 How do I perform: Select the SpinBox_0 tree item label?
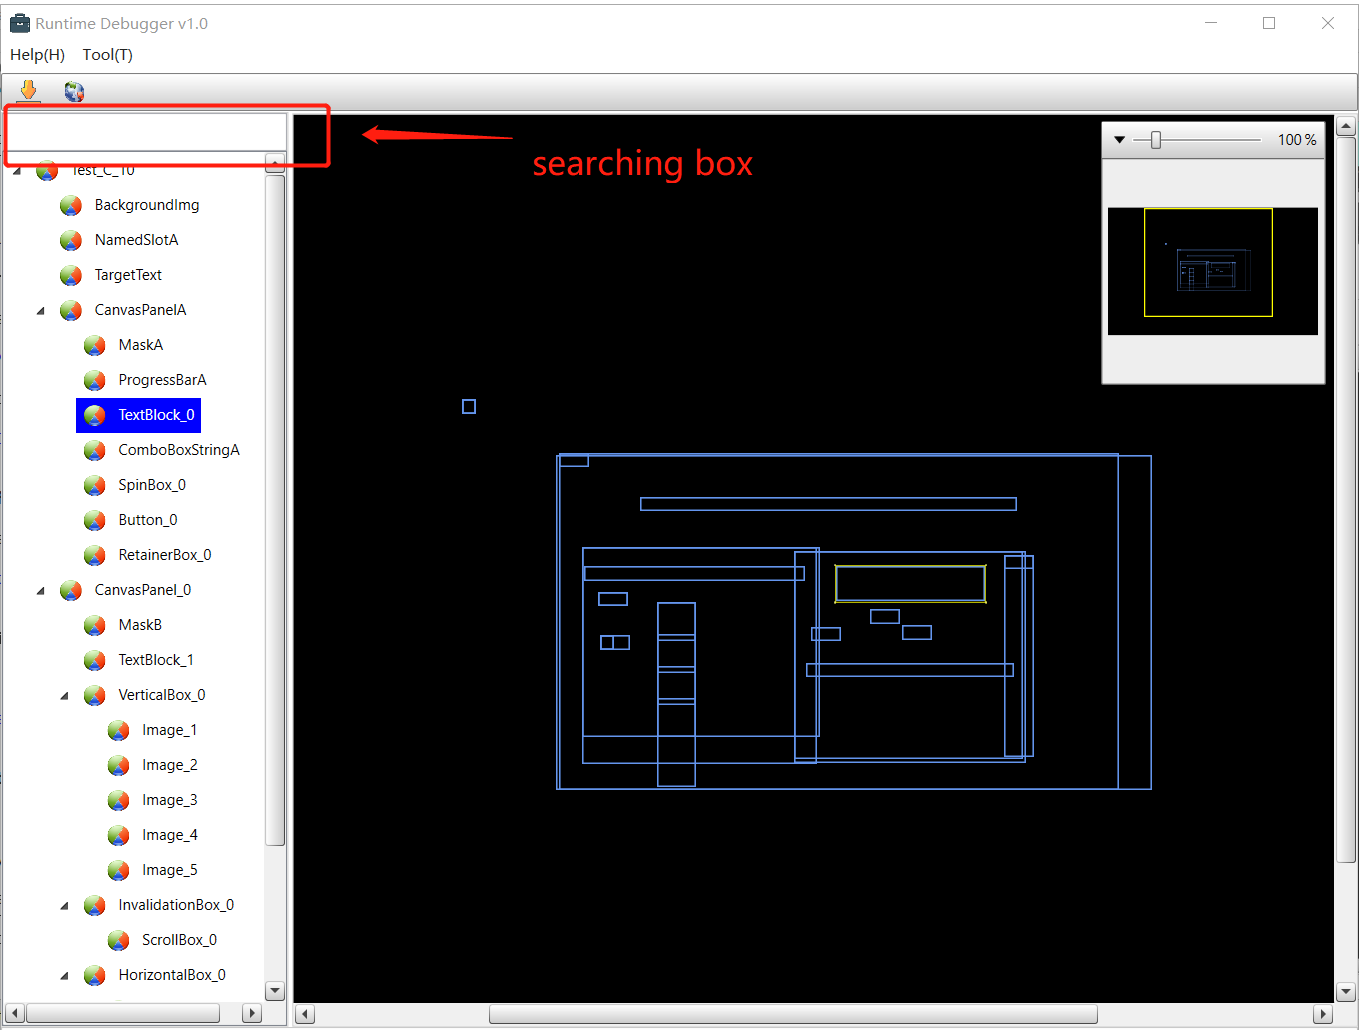152,485
